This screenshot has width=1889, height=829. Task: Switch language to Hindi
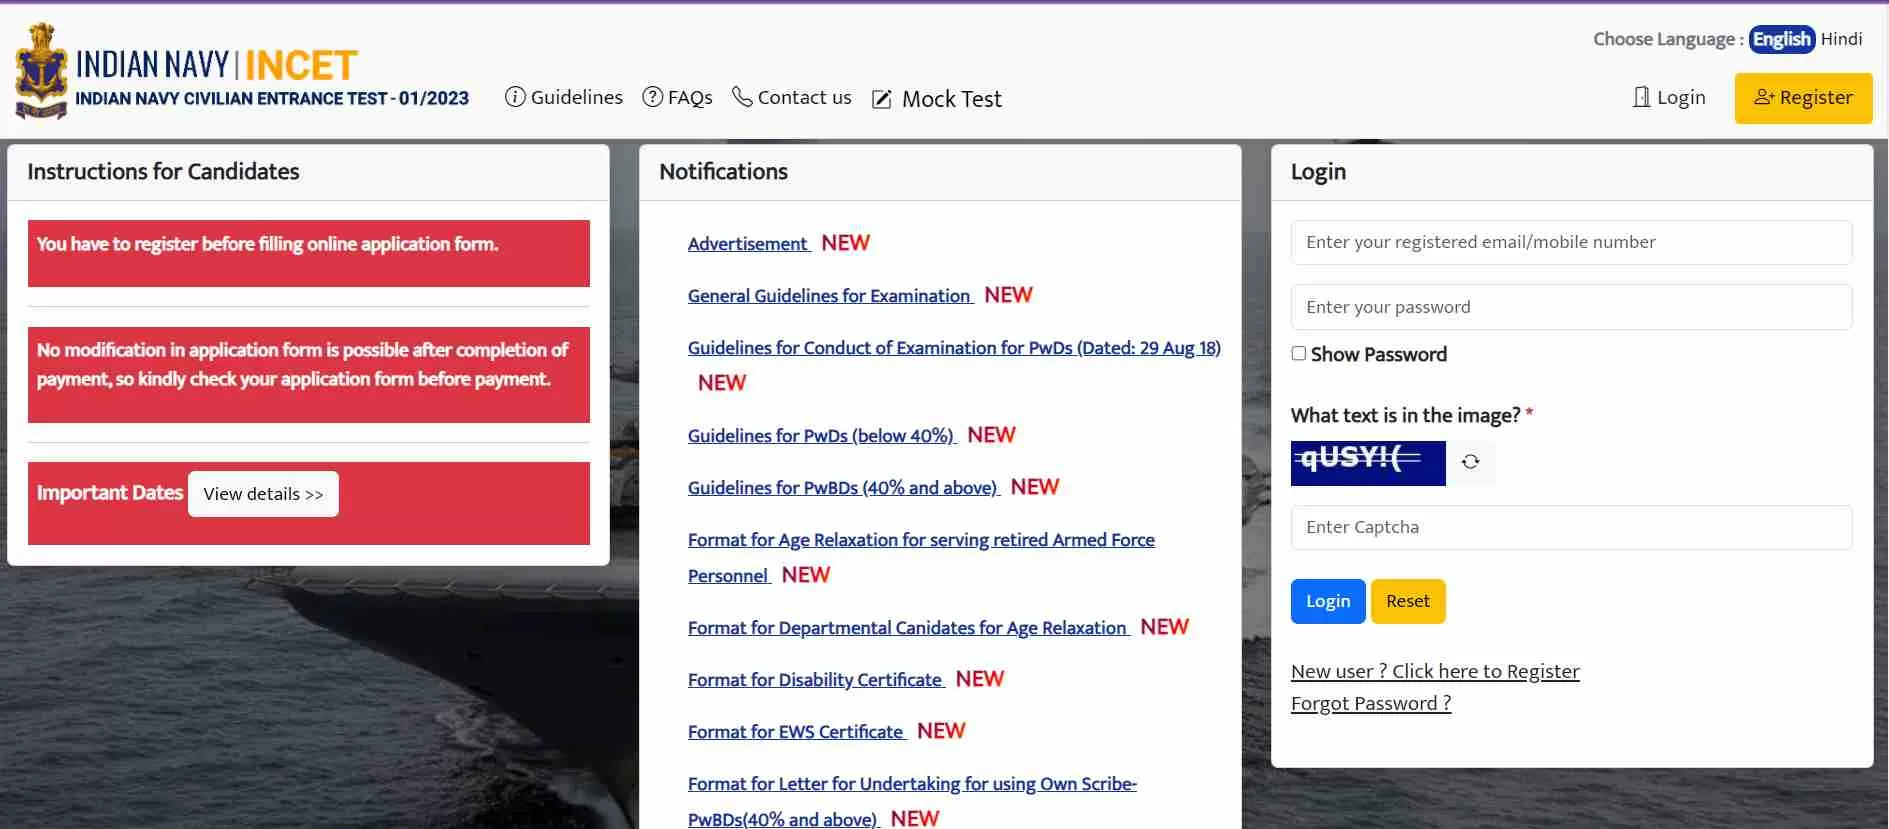click(1841, 39)
